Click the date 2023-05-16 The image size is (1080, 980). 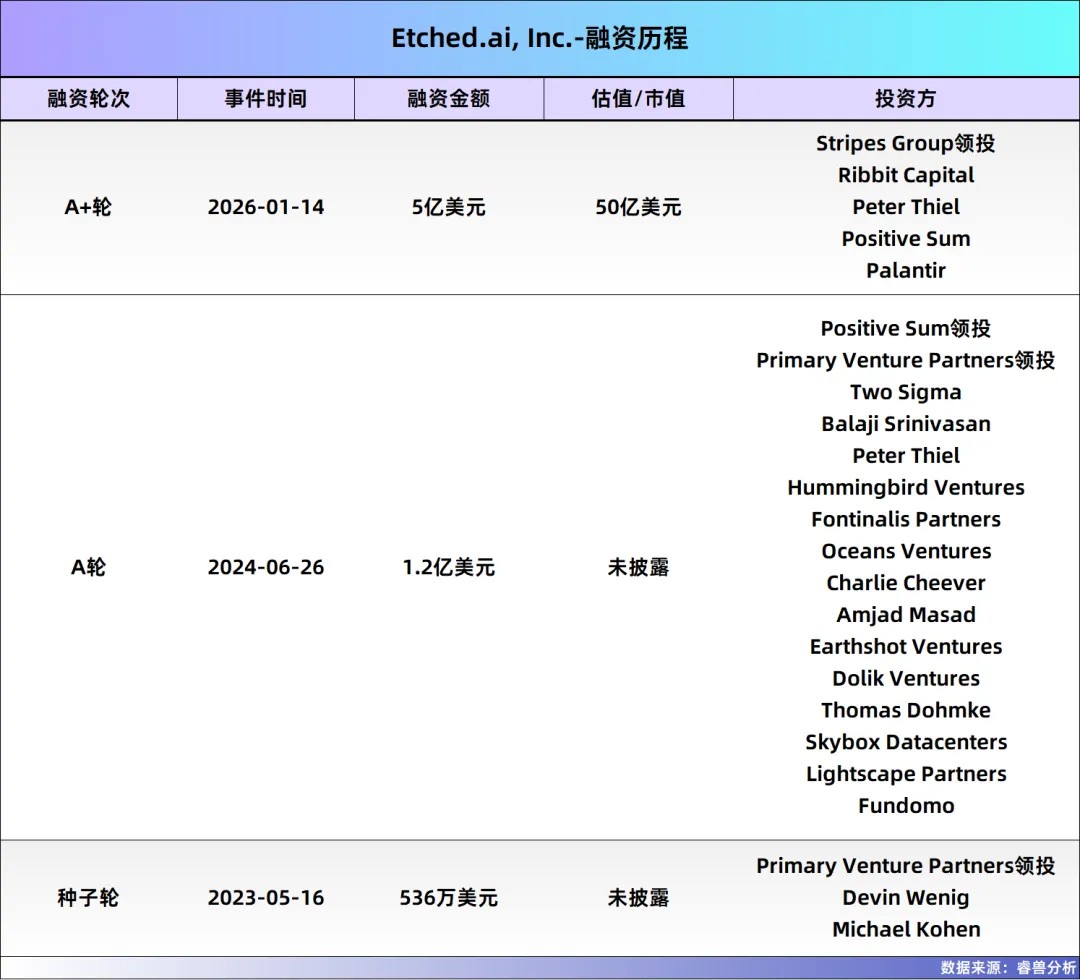pos(265,898)
